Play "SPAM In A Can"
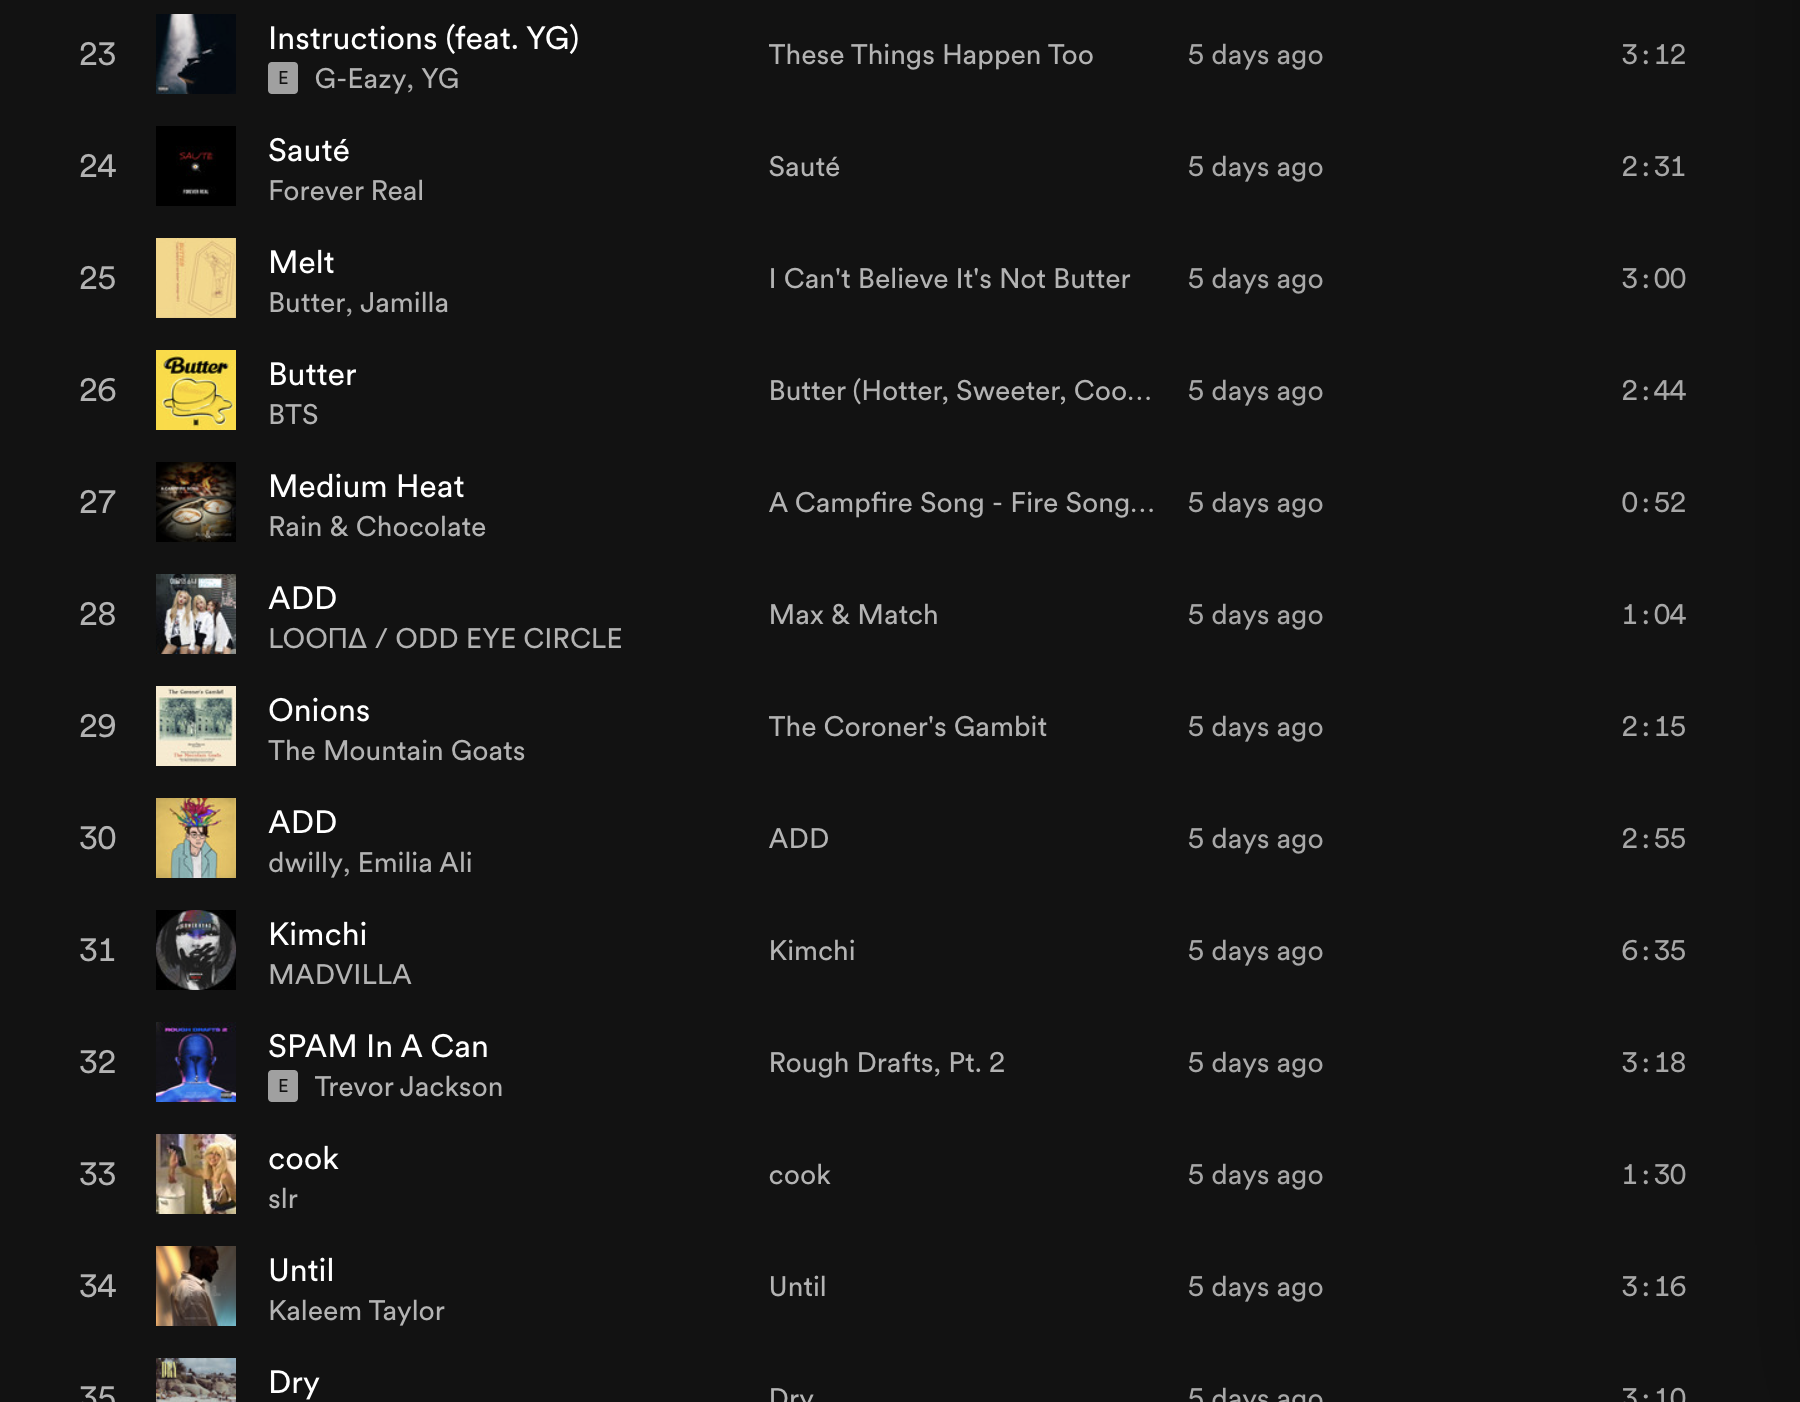The width and height of the screenshot is (1800, 1402). click(378, 1046)
